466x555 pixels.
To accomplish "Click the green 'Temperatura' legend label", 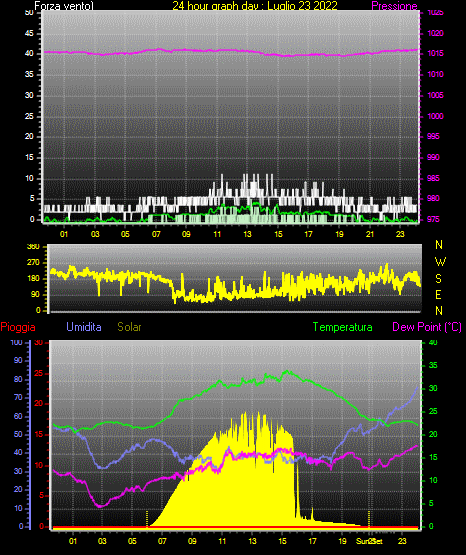I will (x=343, y=327).
